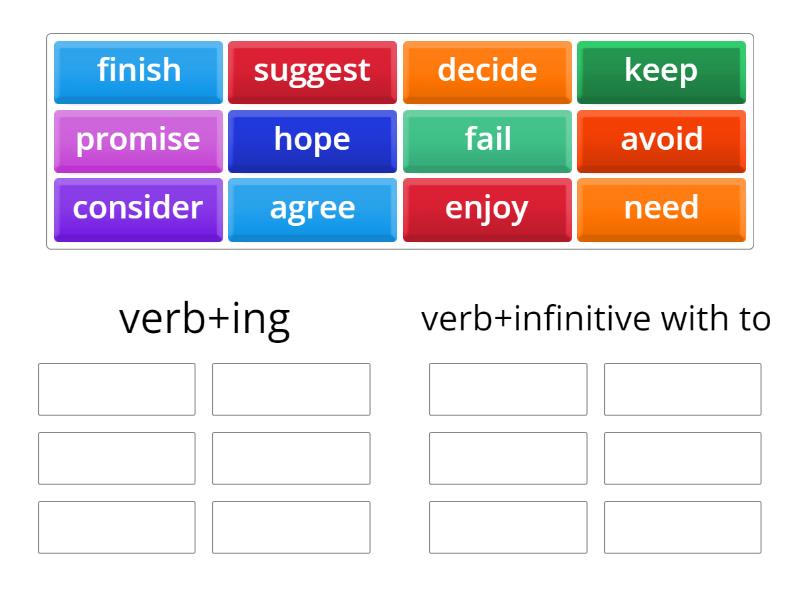
Task: Click the red "enjoy" tile
Action: tap(487, 209)
